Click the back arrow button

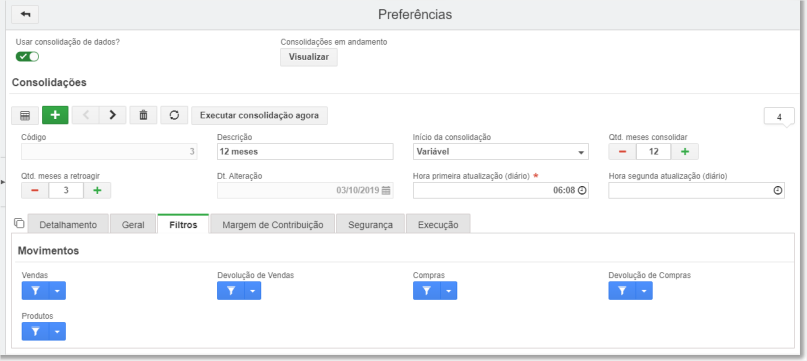(25, 14)
